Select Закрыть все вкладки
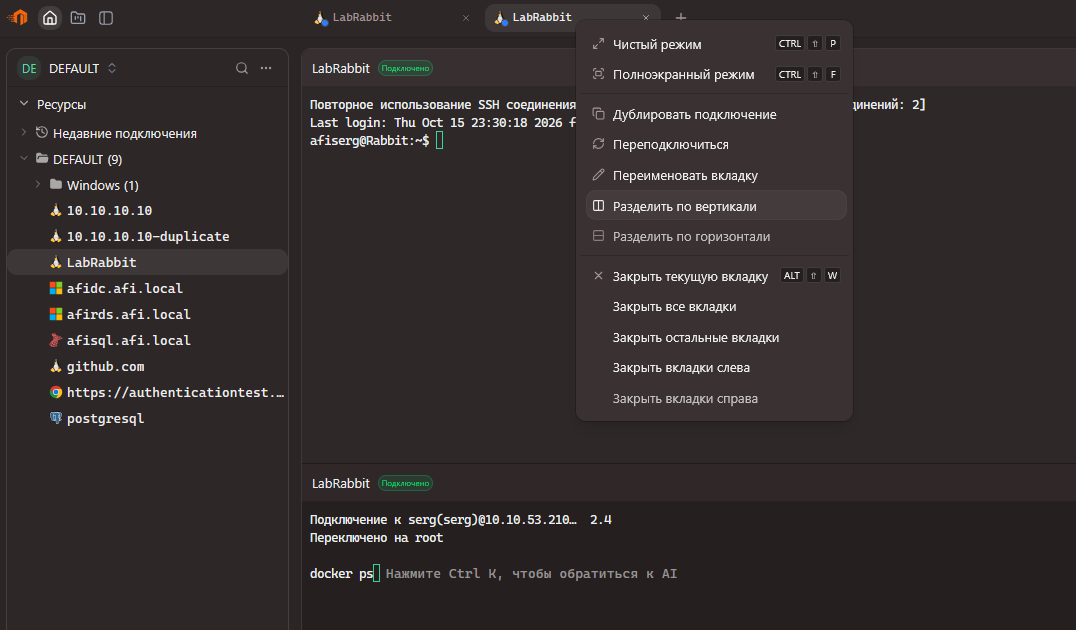Screen dimensions: 1076x630 716,307
